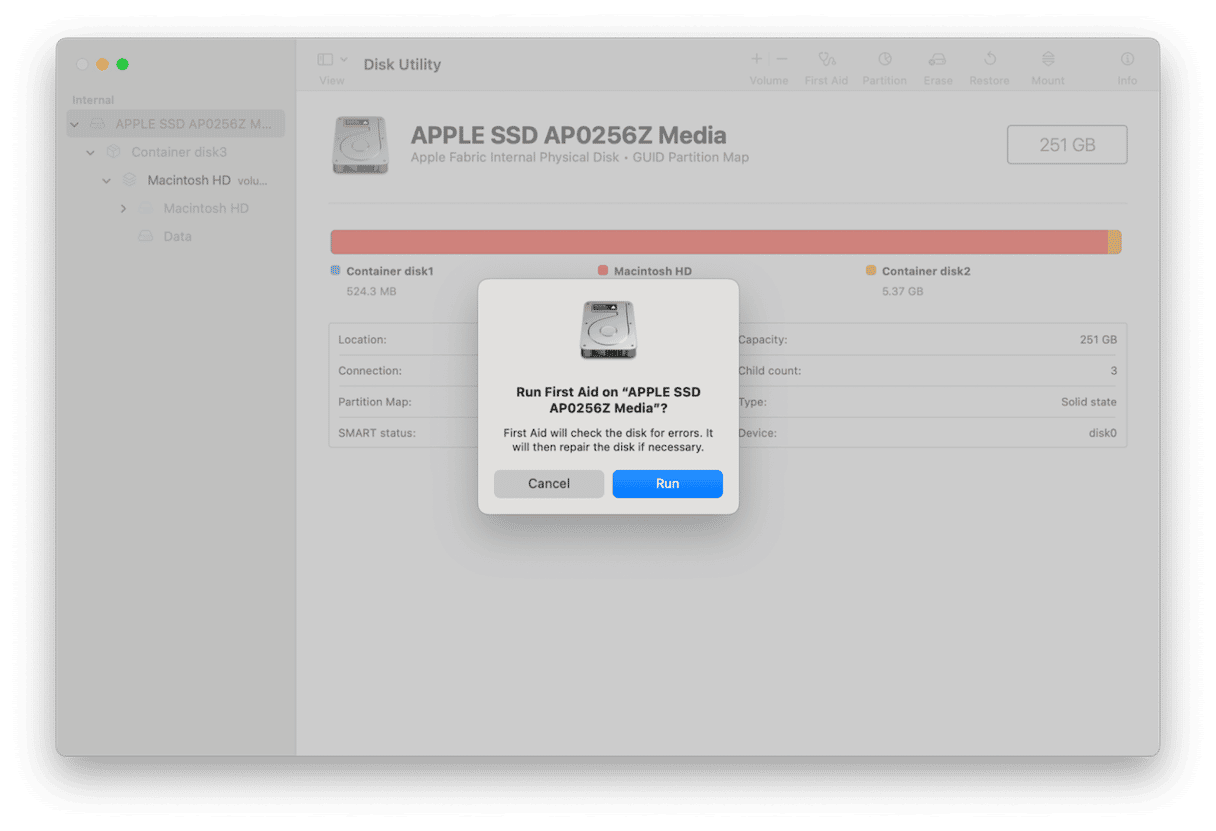The width and height of the screenshot is (1216, 831).
Task: Click the Location label
Action: (362, 340)
